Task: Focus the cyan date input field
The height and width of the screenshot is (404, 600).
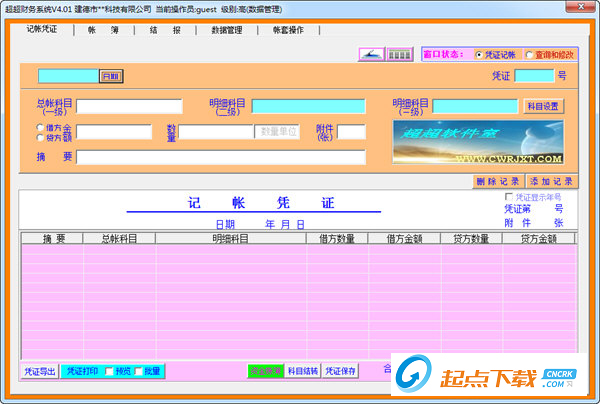Action: 68,76
